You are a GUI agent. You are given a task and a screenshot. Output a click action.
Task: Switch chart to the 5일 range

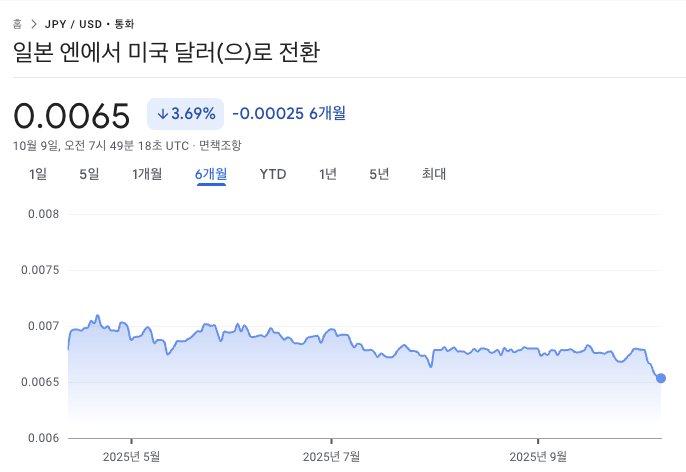pos(89,174)
